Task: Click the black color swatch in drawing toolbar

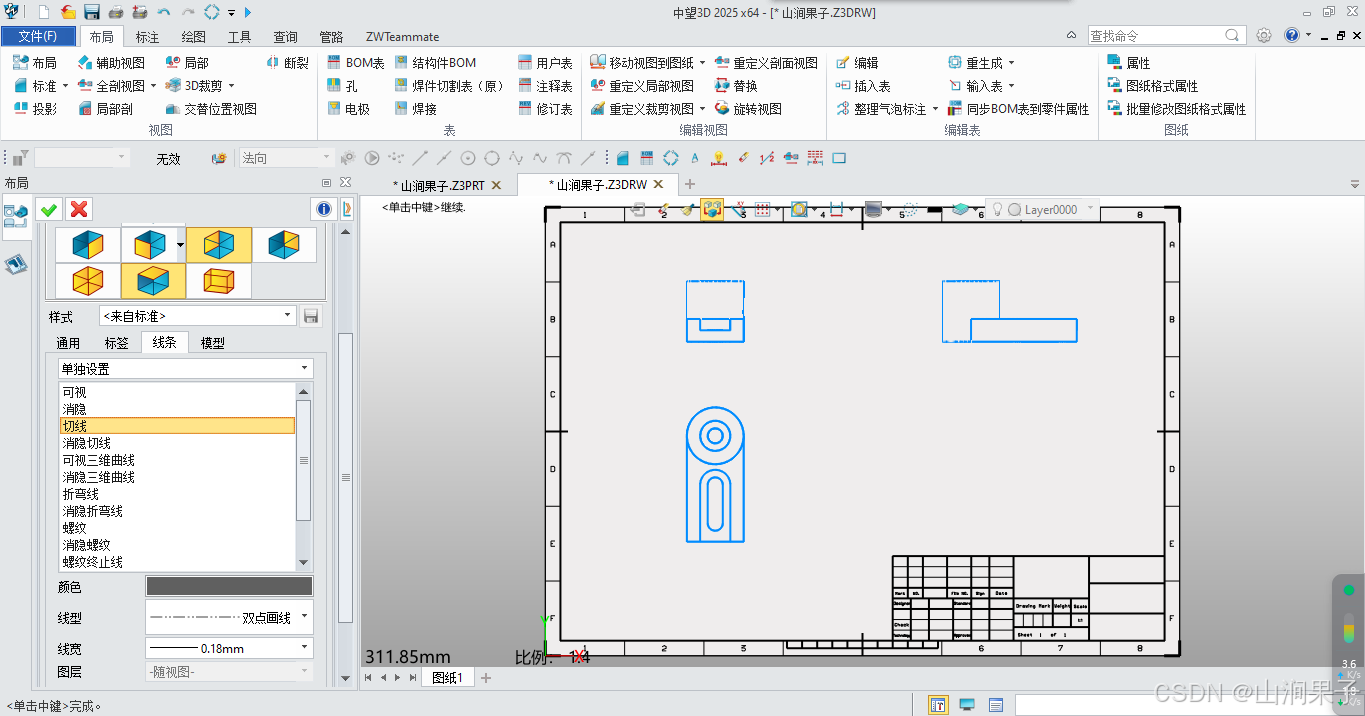Action: pyautogui.click(x=934, y=210)
